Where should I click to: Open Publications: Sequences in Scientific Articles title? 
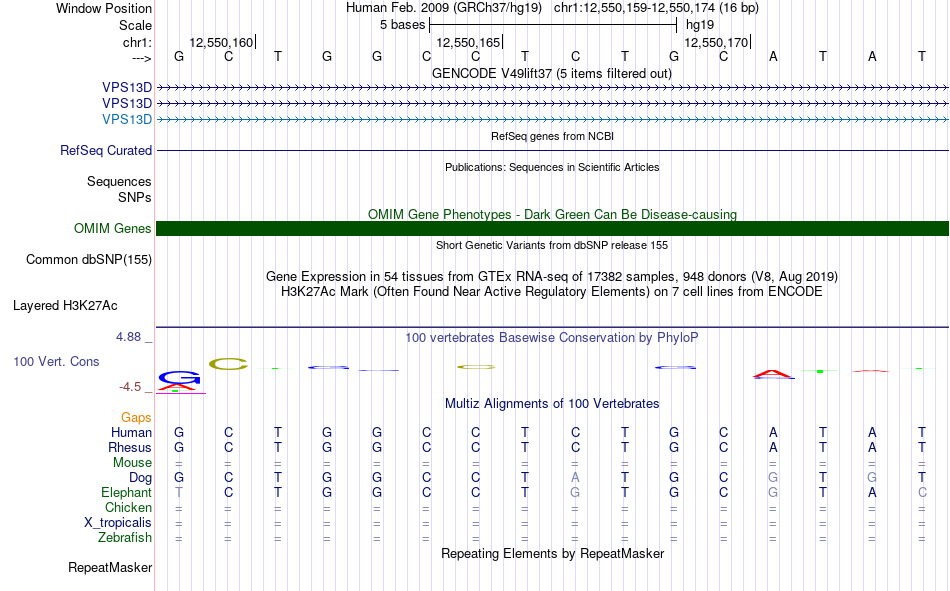[x=552, y=167]
